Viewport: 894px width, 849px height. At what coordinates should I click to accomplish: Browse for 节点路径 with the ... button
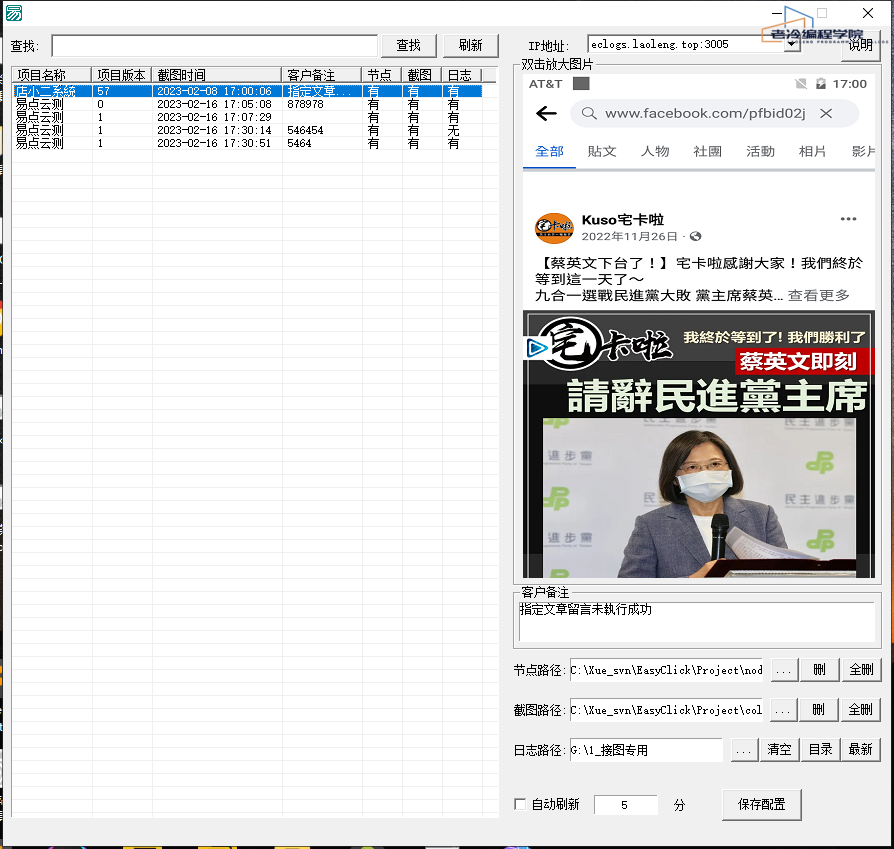tap(783, 670)
